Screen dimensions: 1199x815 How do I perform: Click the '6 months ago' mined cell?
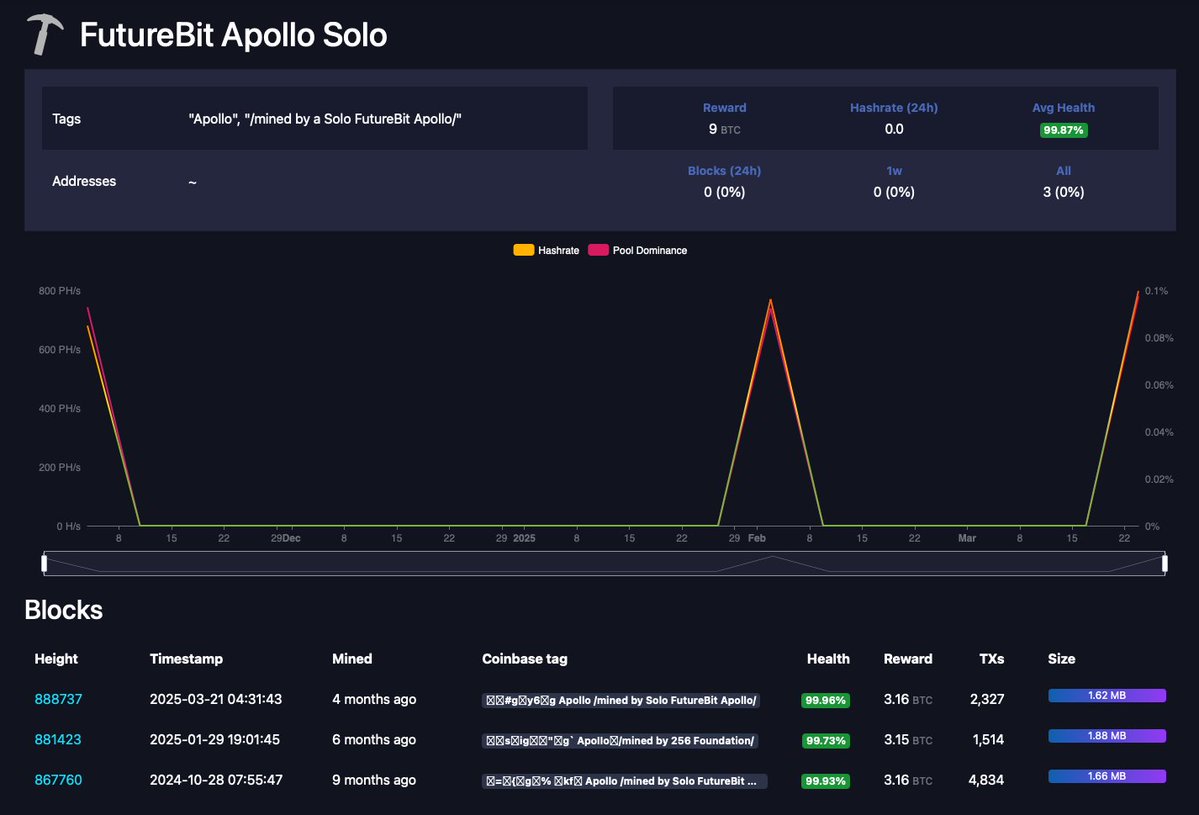tap(374, 739)
